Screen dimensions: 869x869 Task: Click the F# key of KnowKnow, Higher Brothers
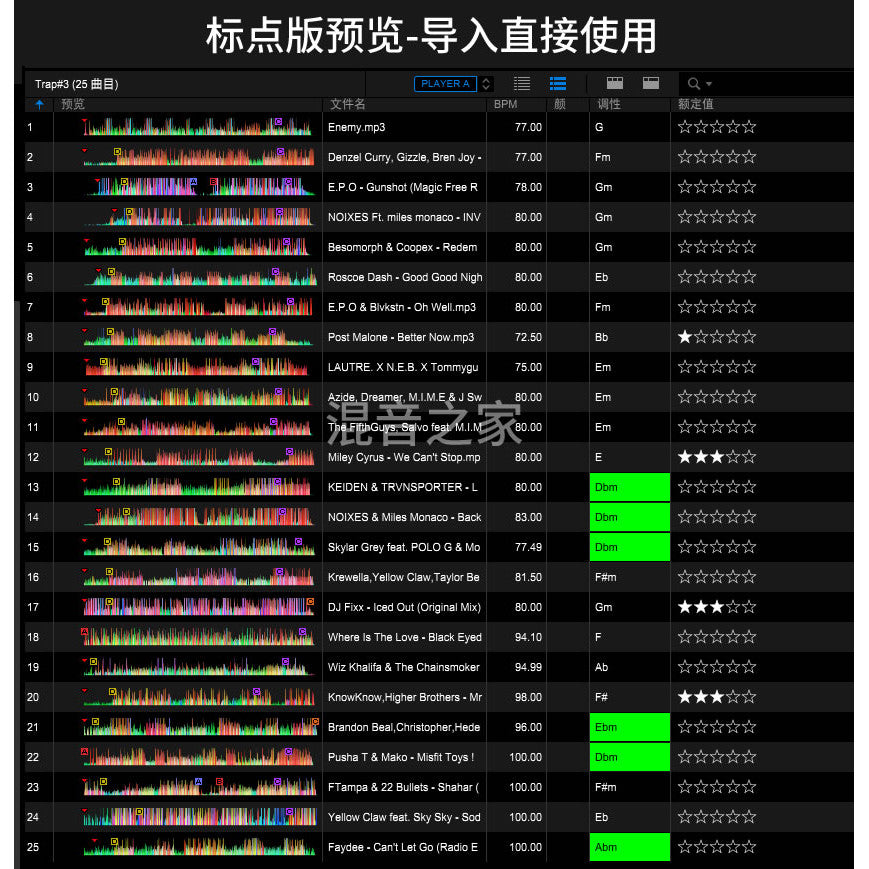click(601, 697)
